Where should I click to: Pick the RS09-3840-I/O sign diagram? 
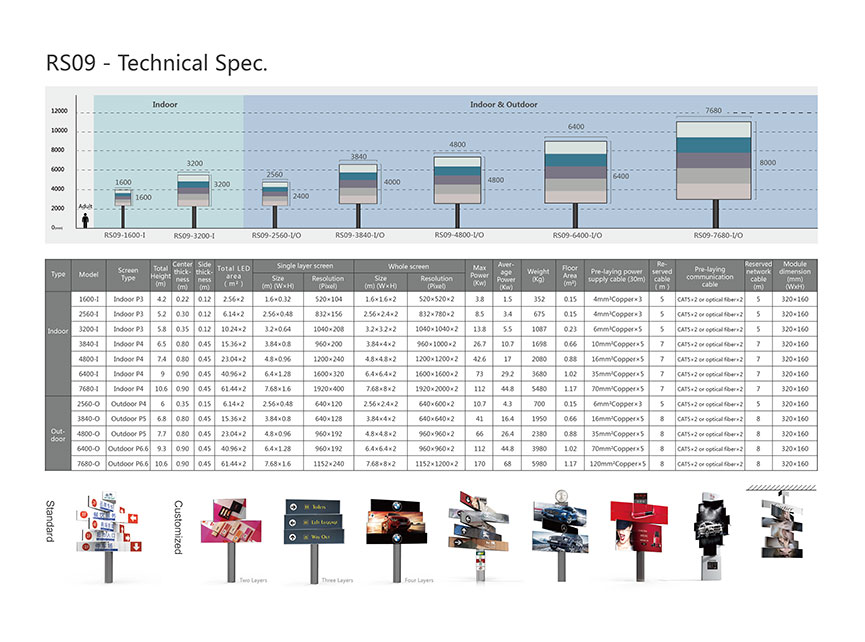pos(358,184)
